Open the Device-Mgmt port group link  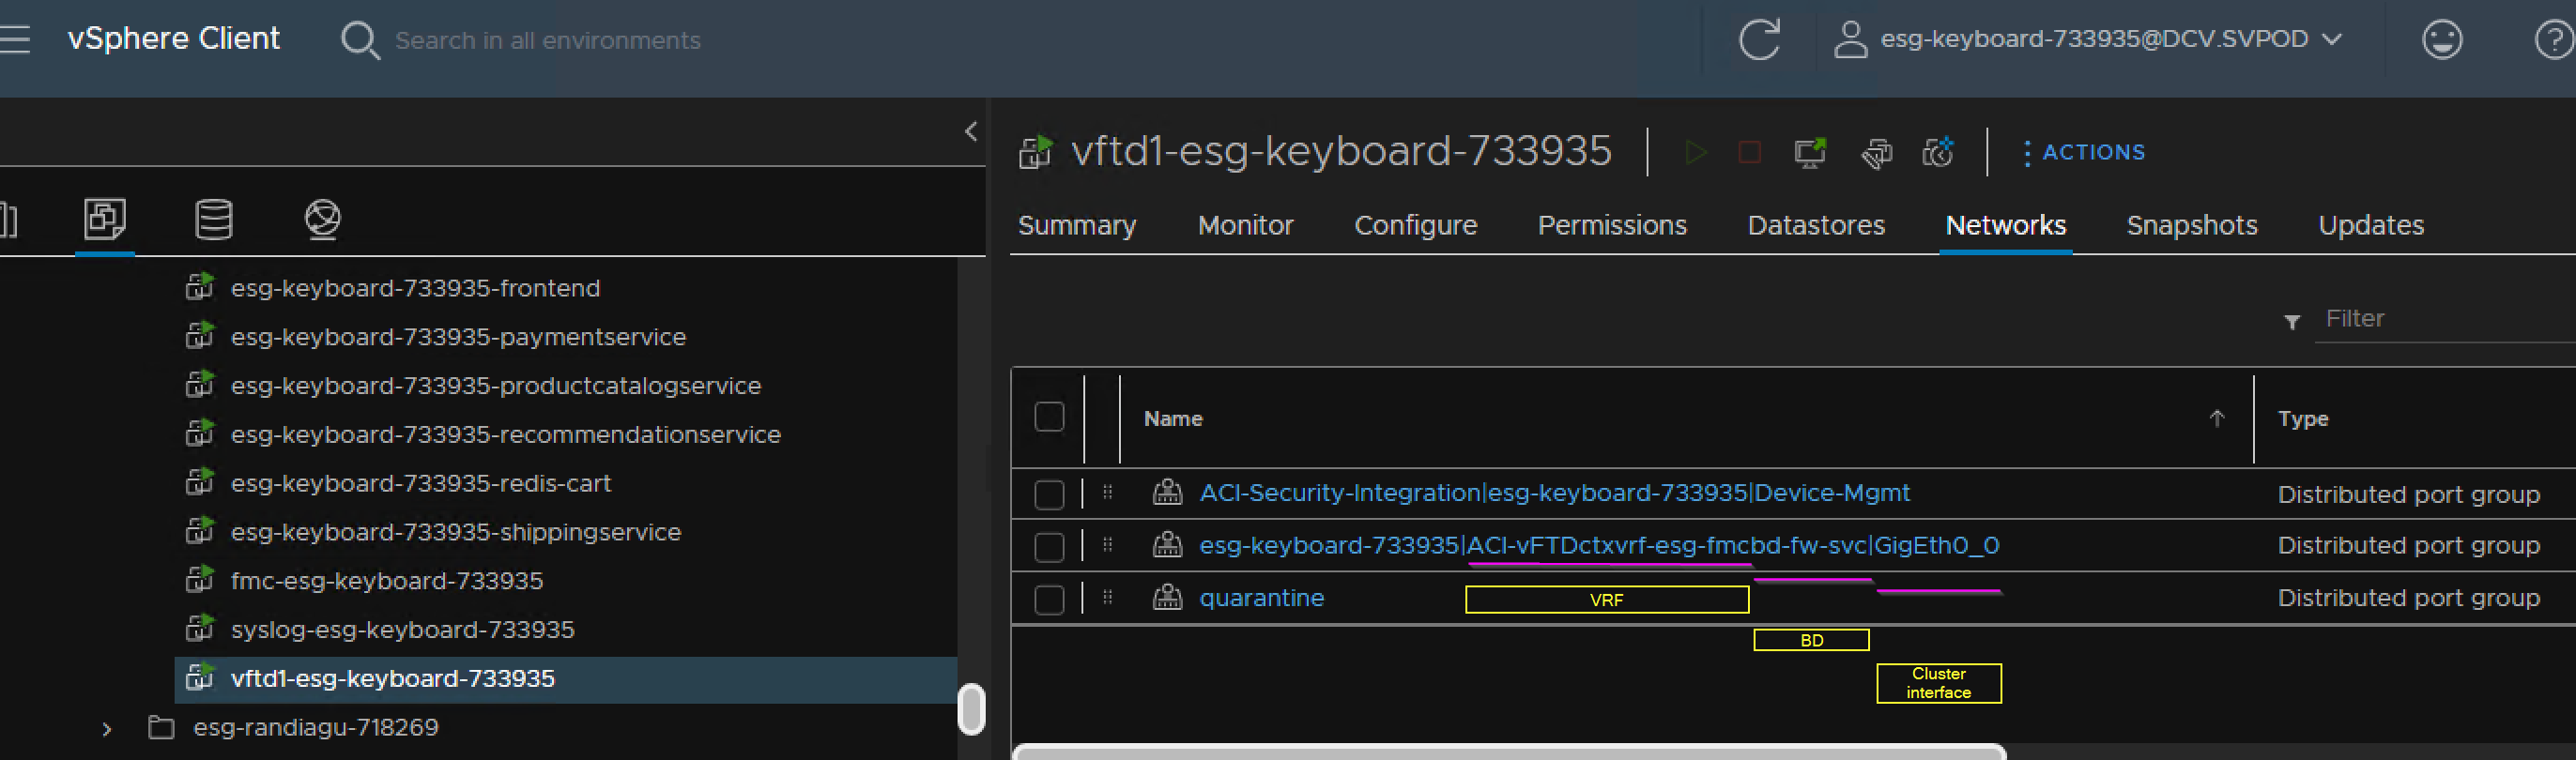click(x=1554, y=492)
